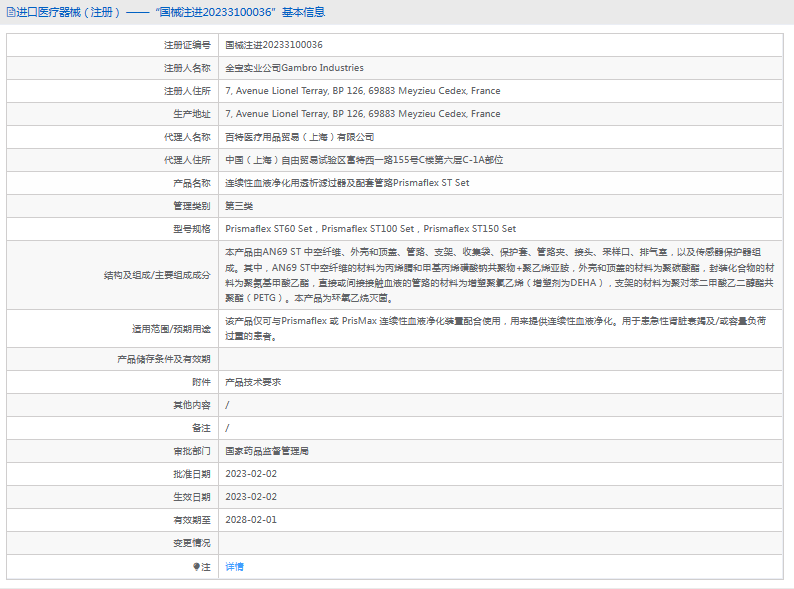Image resolution: width=794 pixels, height=589 pixels.
Task: Click the 产品储存条件及有效期 label
Action: pyautogui.click(x=164, y=359)
